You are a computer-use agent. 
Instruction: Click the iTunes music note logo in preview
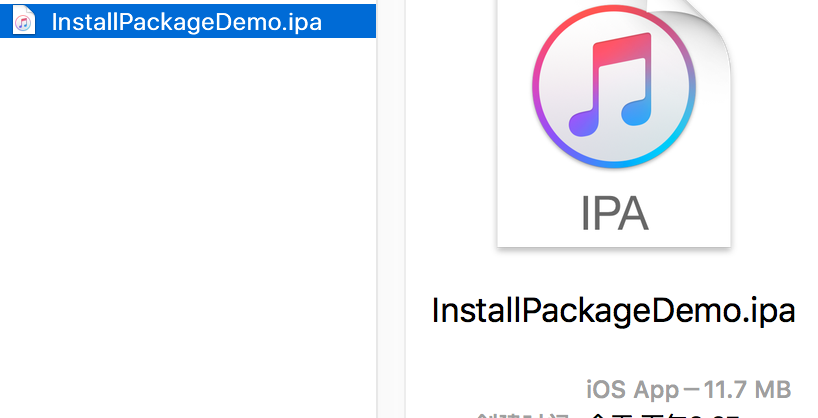614,86
